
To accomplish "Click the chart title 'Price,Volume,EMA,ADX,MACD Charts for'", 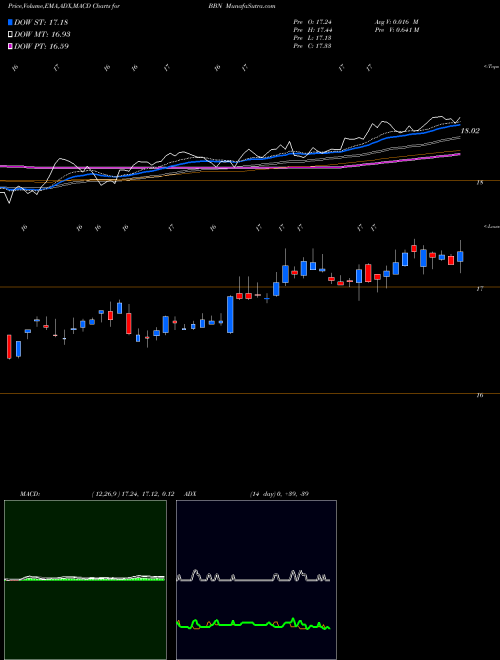I will point(64,6).
